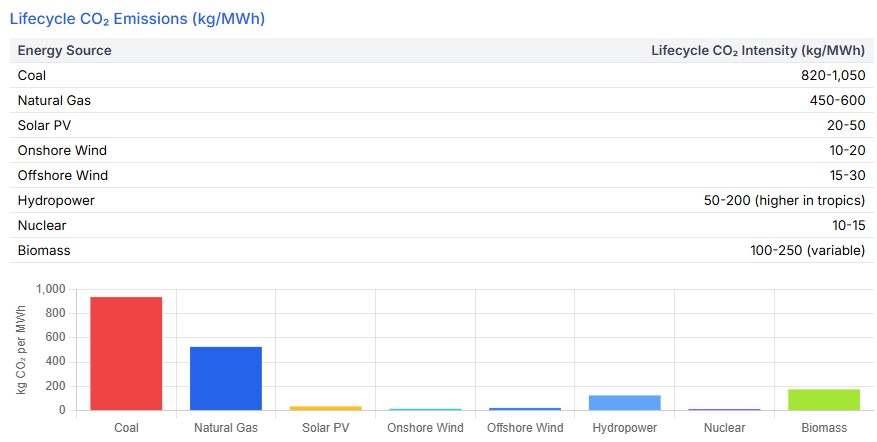The height and width of the screenshot is (442, 877).
Task: Click the blue Natural Gas bar
Action: pyautogui.click(x=226, y=378)
